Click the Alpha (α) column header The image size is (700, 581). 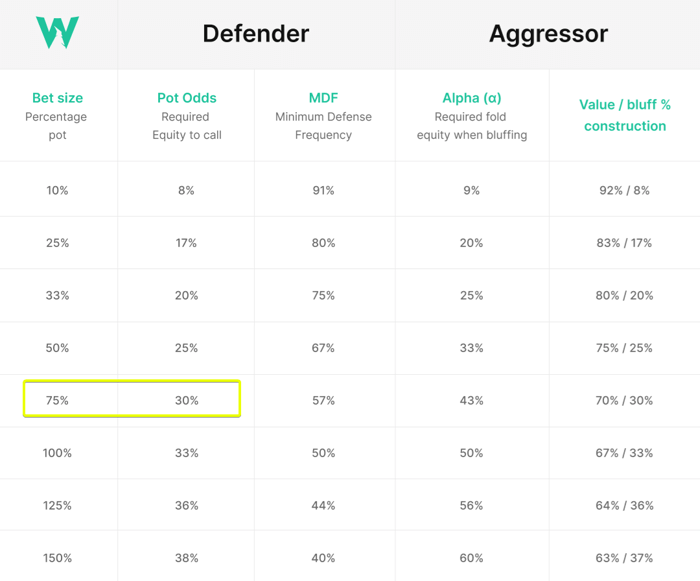471,98
